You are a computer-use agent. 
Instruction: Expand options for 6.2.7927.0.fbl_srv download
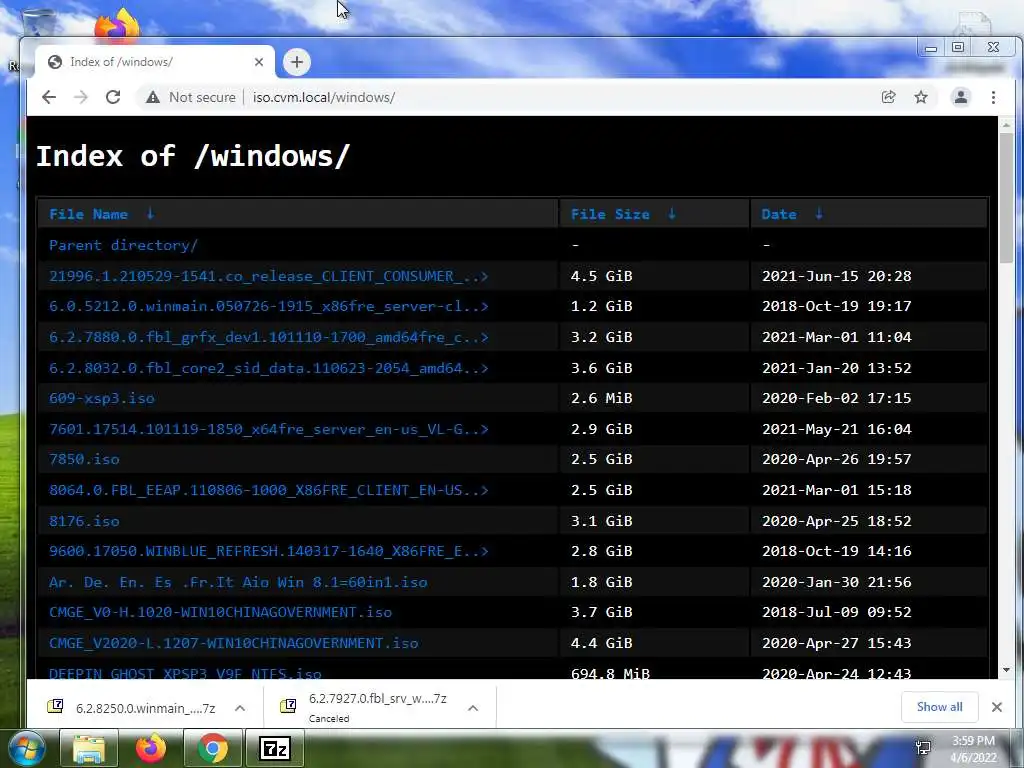473,708
